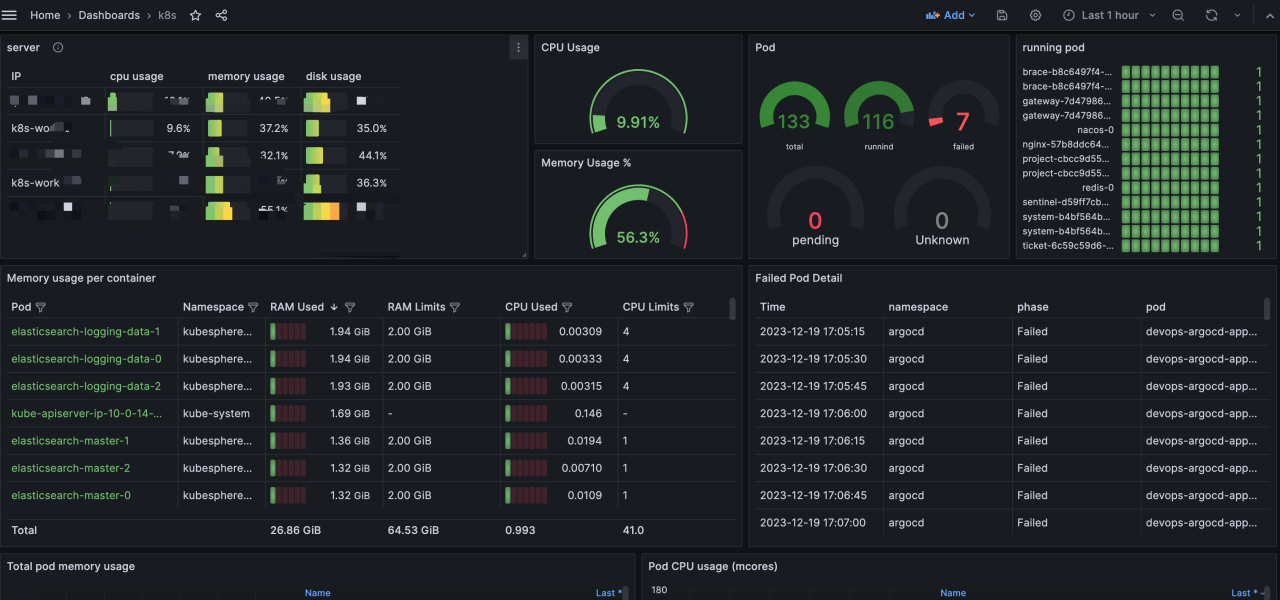This screenshot has width=1280, height=600.
Task: Open dashboard settings gear icon
Action: [x=1035, y=15]
